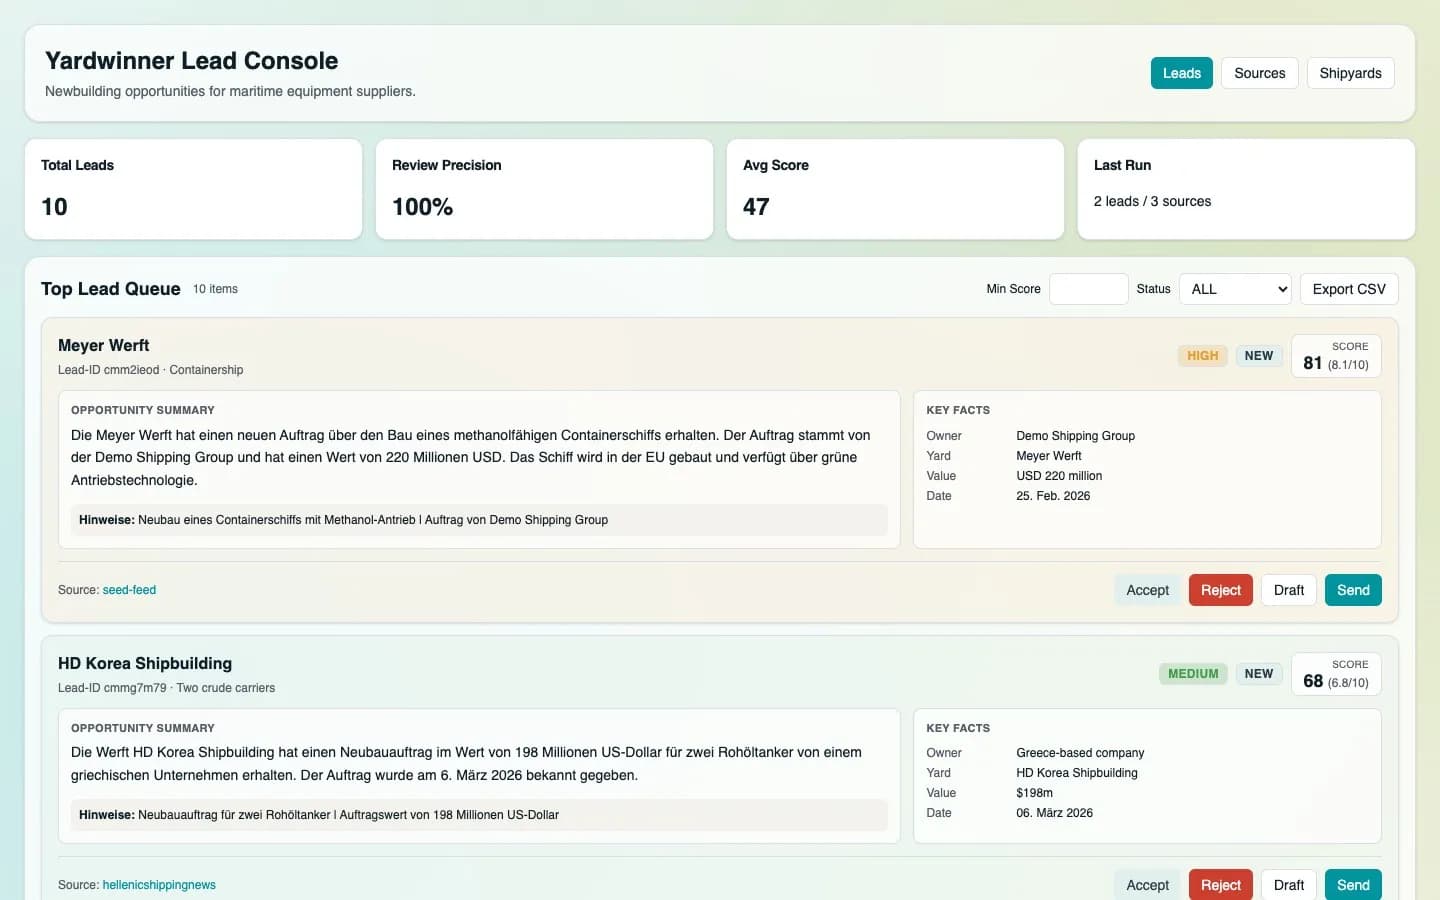Screen dimensions: 1440x900
Task: Accept the HD Korea Shipbuilding lead
Action: point(1147,884)
